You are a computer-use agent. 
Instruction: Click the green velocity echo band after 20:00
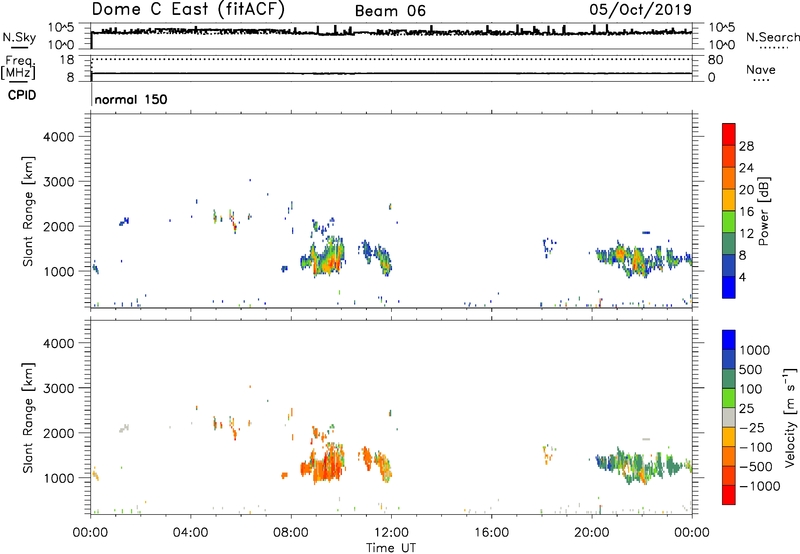click(643, 465)
